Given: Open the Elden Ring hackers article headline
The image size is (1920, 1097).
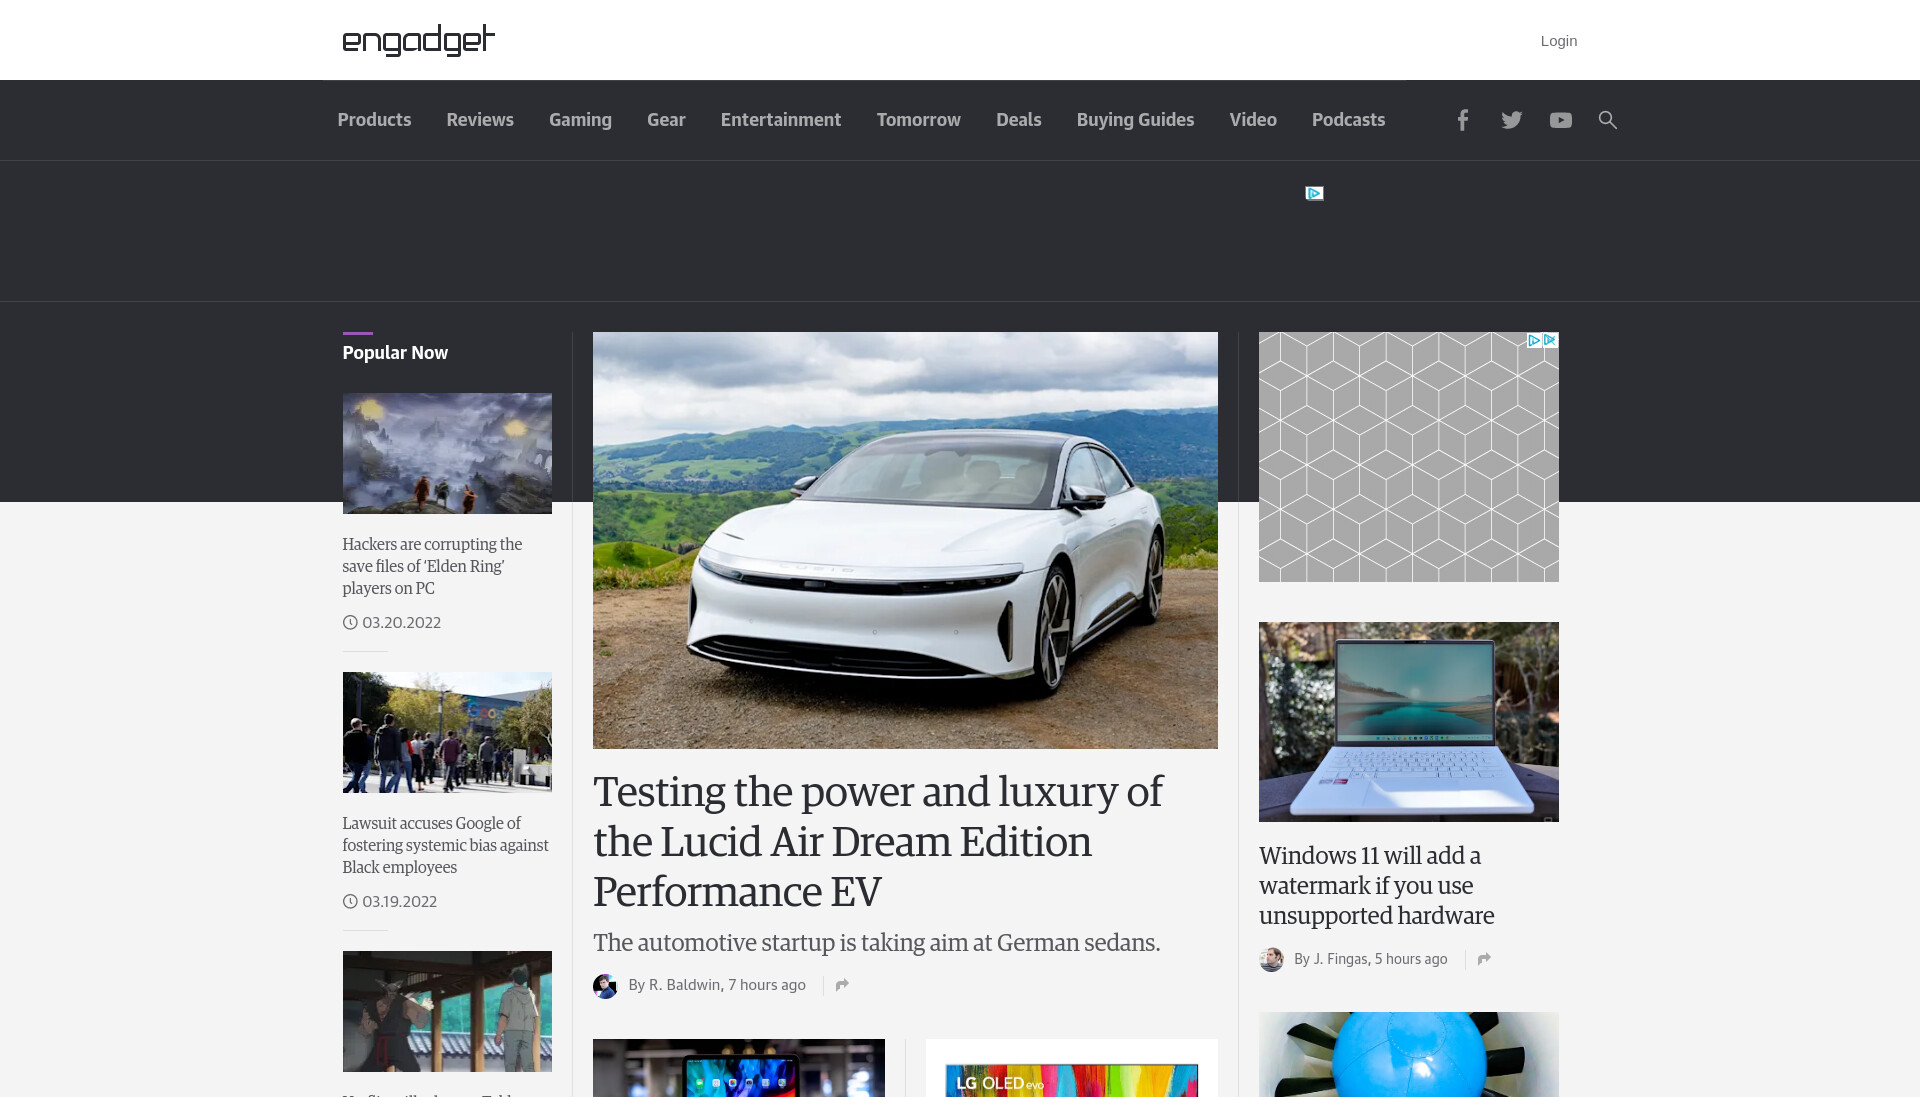Looking at the screenshot, I should [x=432, y=566].
